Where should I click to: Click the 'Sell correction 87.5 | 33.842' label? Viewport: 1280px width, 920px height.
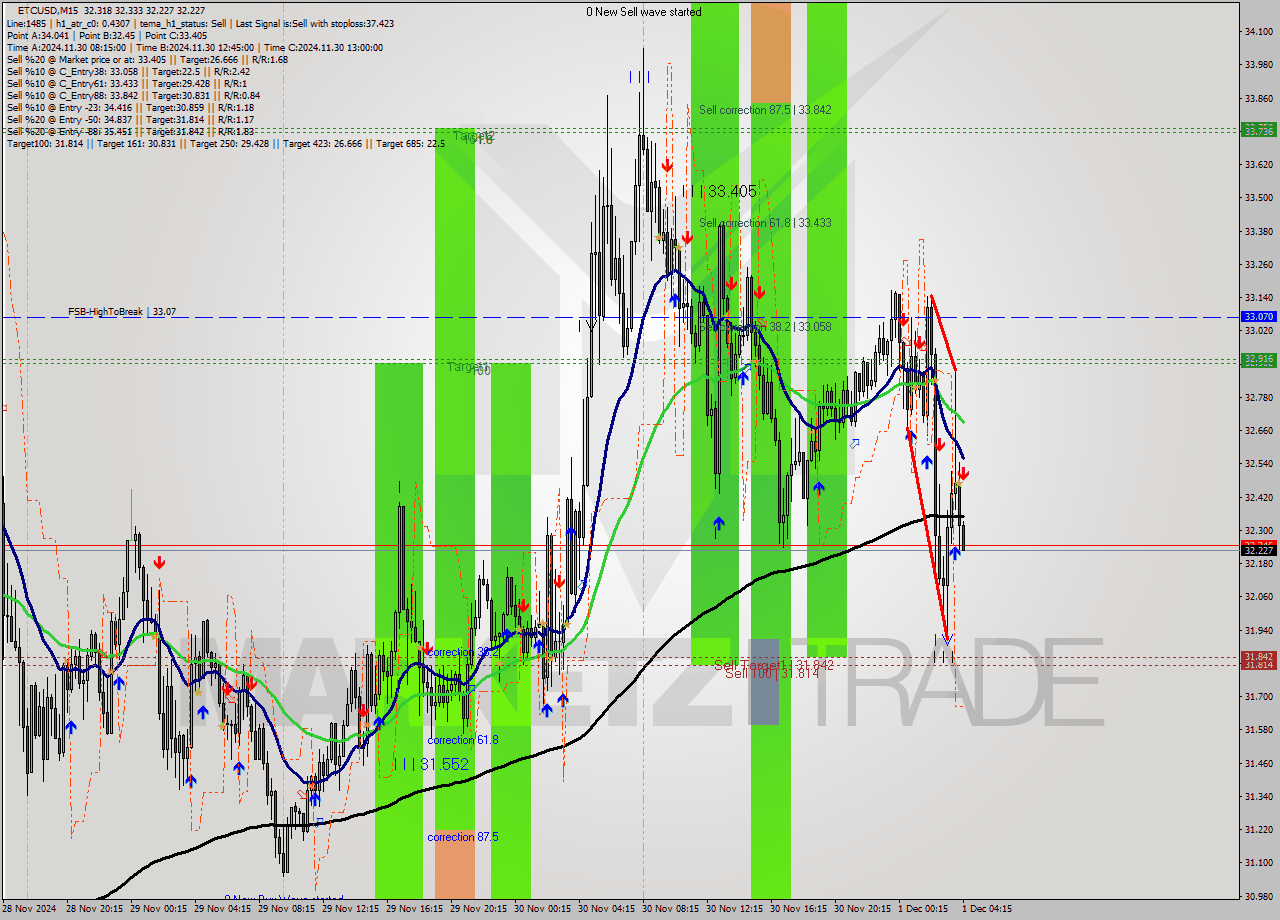click(x=765, y=110)
